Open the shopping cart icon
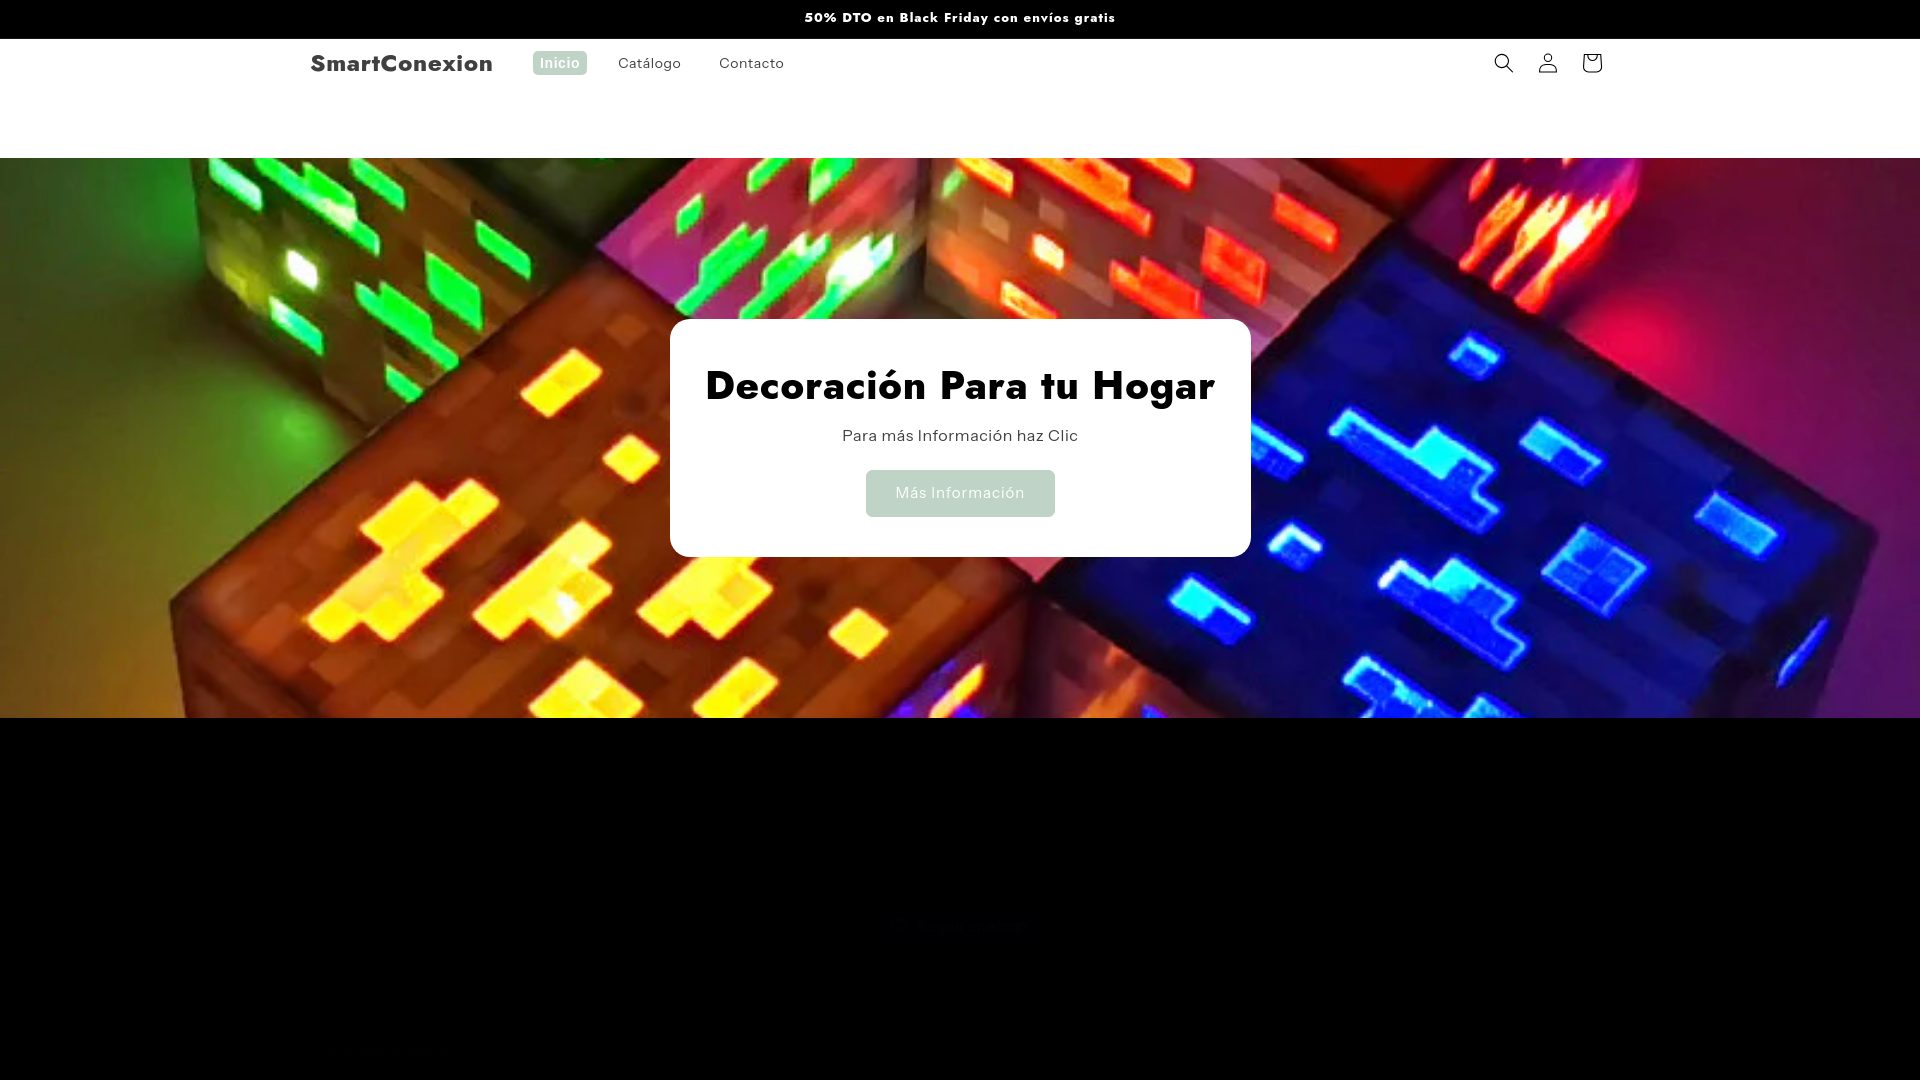1920x1080 pixels. [1591, 63]
